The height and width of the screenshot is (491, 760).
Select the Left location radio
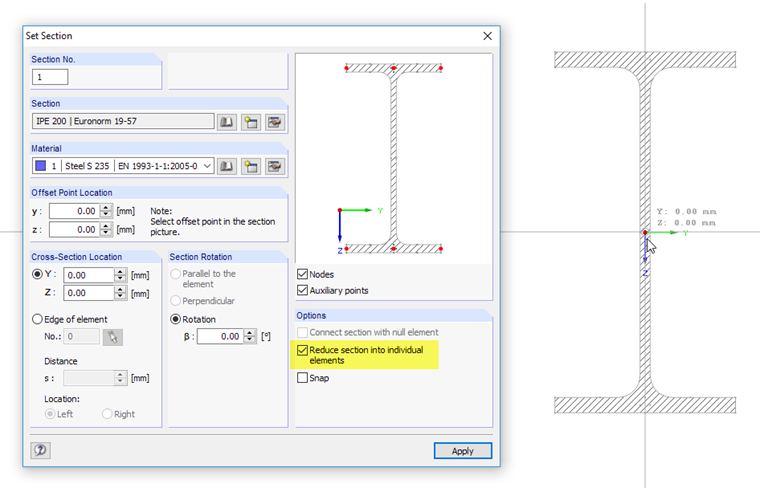(x=50, y=414)
